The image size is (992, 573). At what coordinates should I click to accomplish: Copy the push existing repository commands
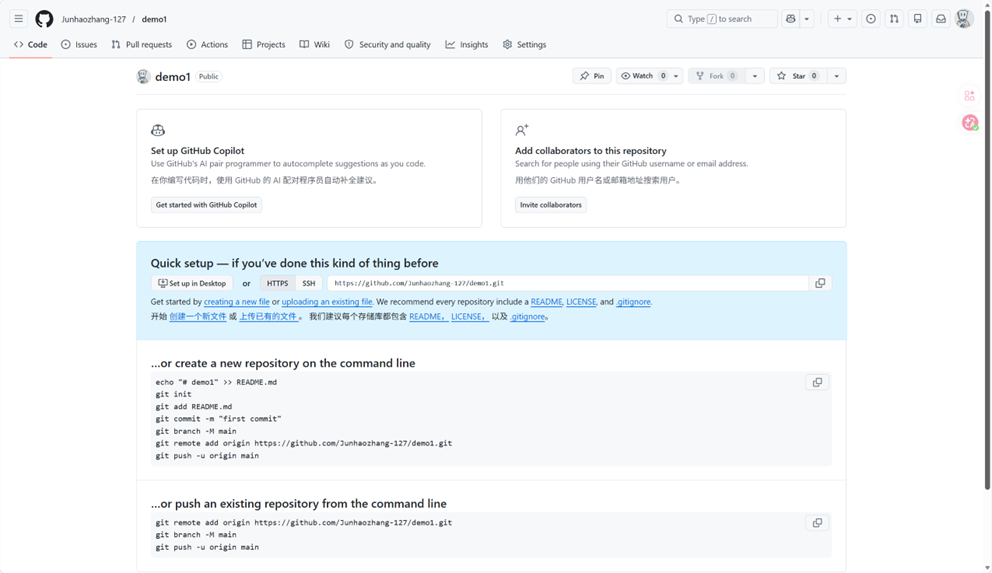point(817,523)
